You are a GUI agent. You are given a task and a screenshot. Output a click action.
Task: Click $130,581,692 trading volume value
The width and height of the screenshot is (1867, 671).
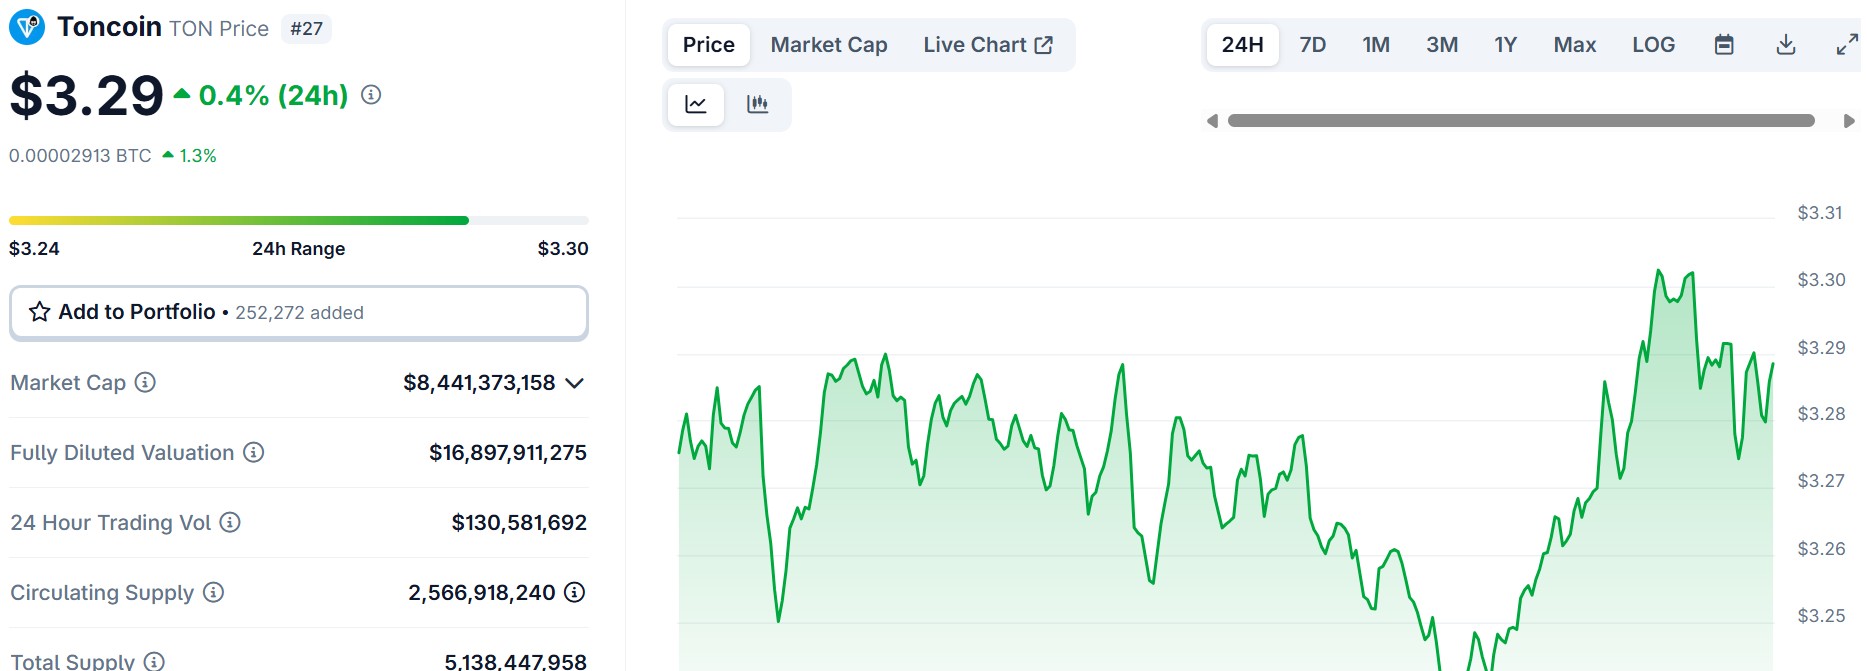click(519, 523)
